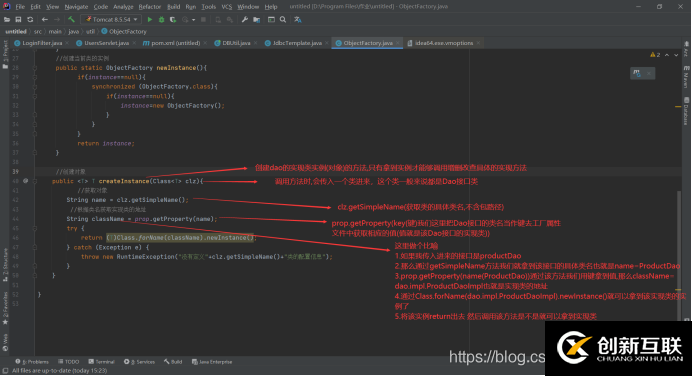Close the LoginFilter.java tab
This screenshot has width=692, height=376.
67,43
